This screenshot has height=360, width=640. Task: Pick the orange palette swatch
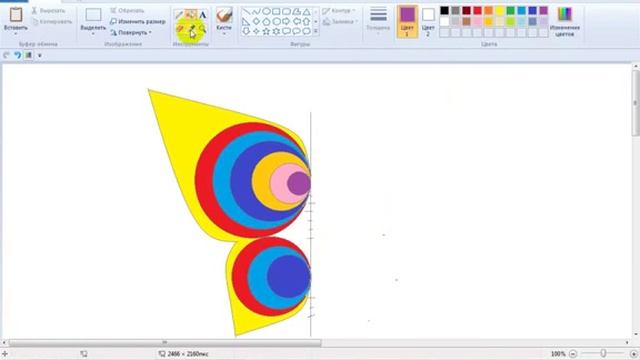[489, 11]
